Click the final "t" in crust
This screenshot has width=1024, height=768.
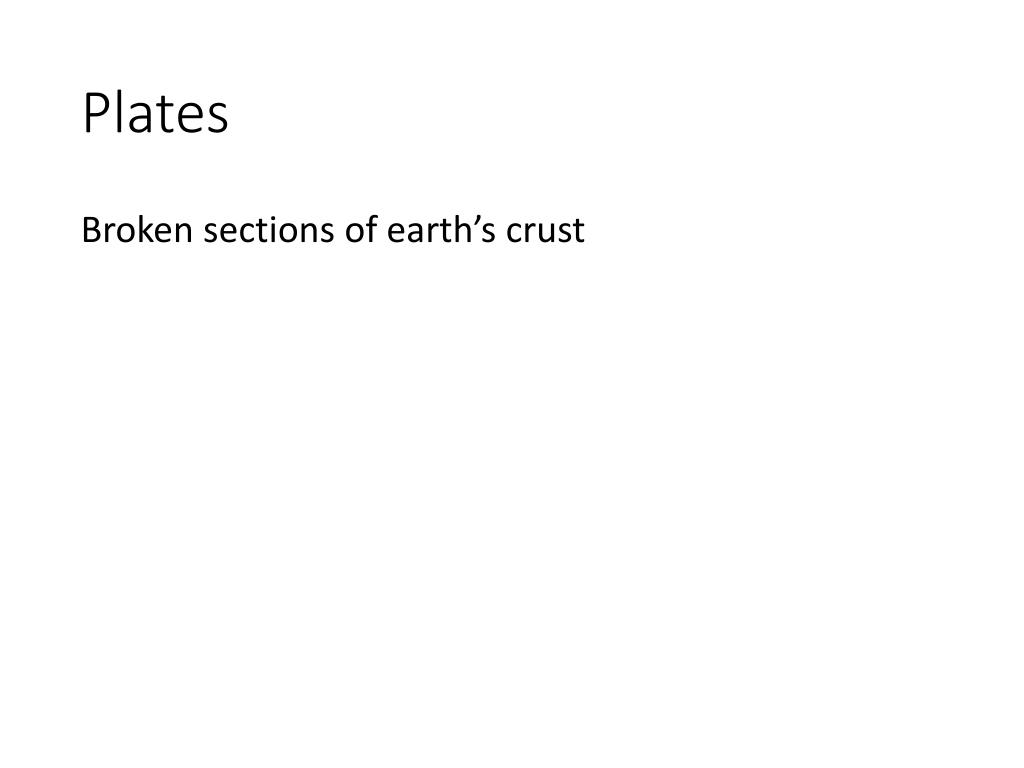click(x=578, y=232)
